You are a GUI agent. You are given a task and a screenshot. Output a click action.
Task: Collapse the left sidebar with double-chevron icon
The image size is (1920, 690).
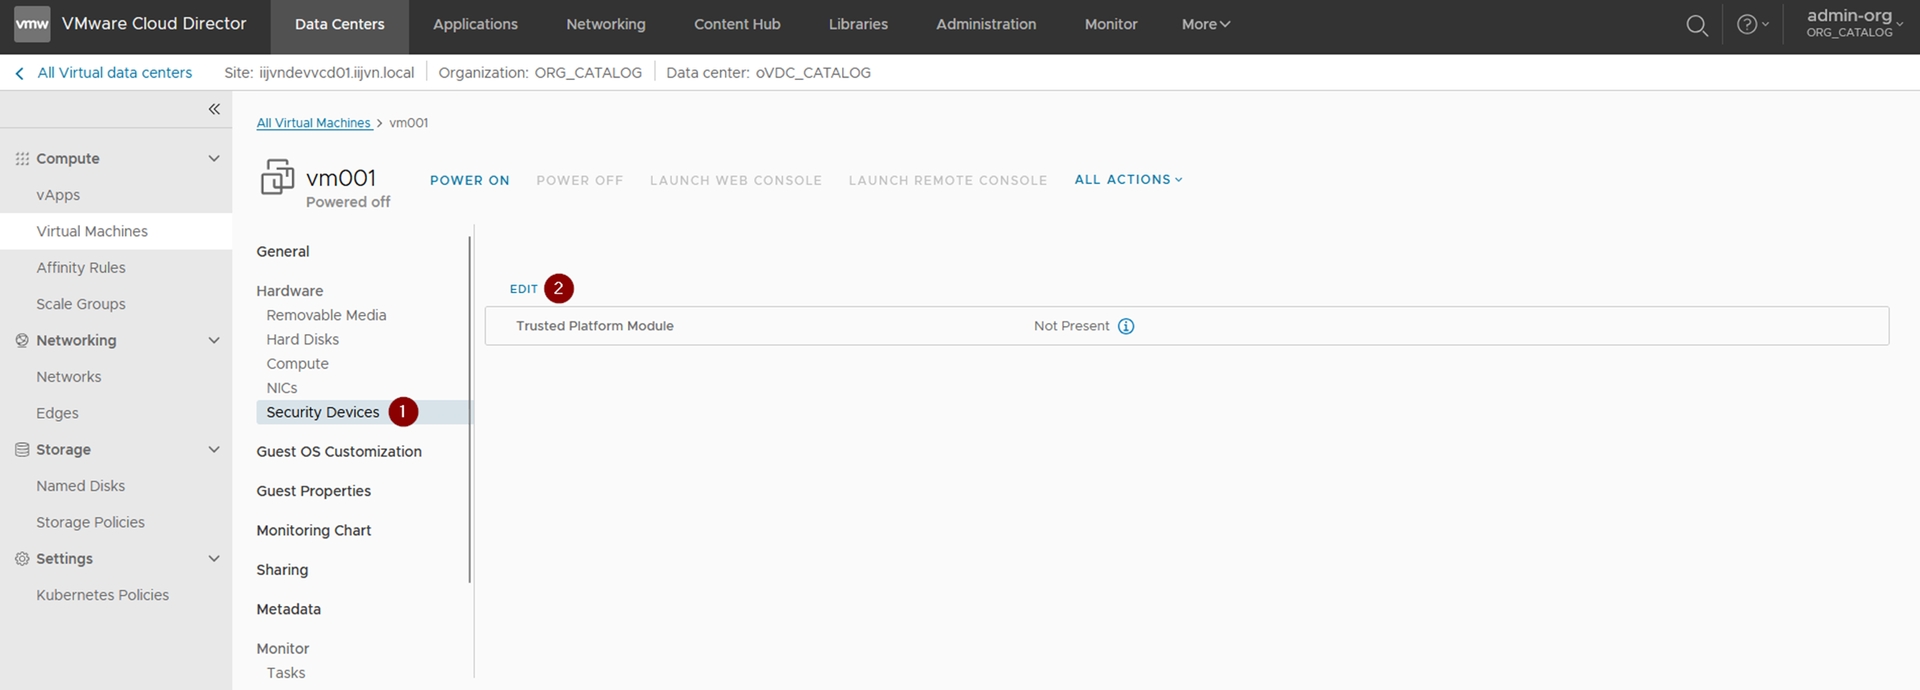(214, 109)
